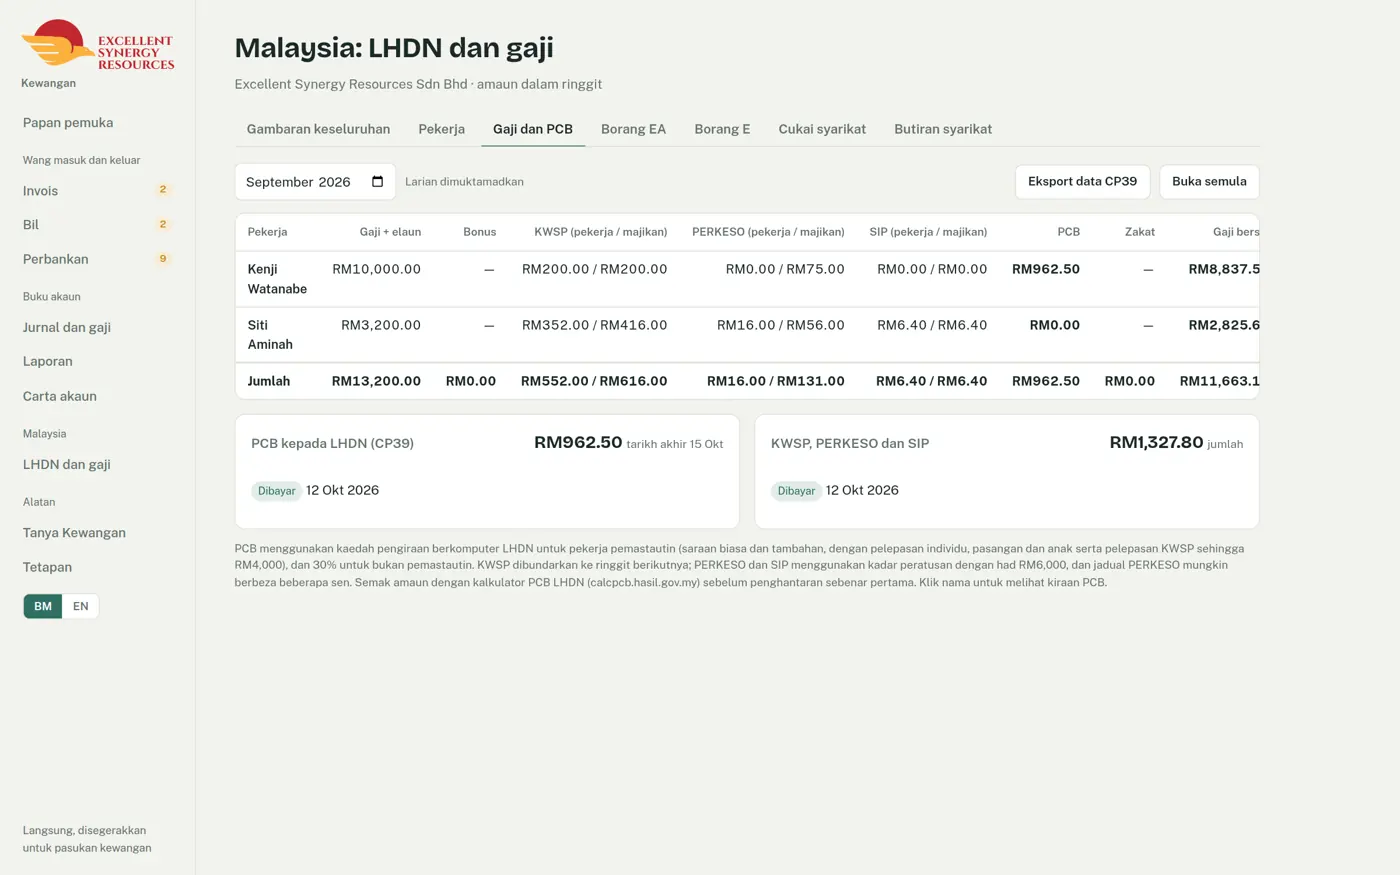
Task: Open Carta akaun in the sidebar
Action: coord(98,396)
